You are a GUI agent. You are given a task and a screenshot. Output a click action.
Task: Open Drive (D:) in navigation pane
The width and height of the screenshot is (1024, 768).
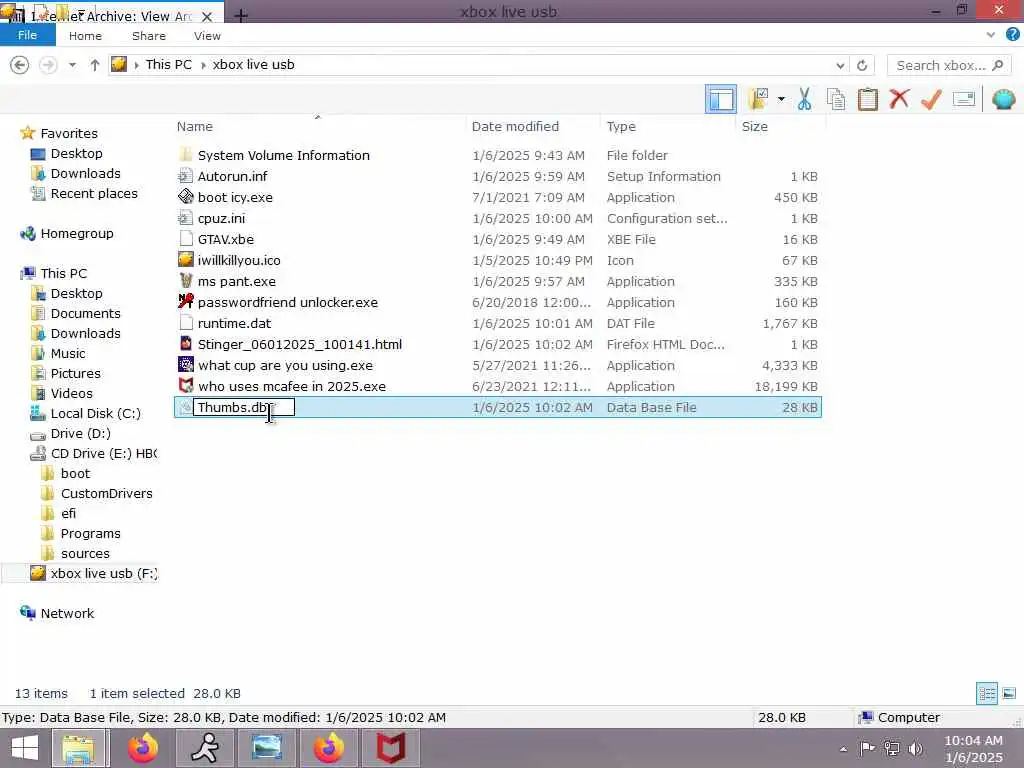(x=80, y=434)
